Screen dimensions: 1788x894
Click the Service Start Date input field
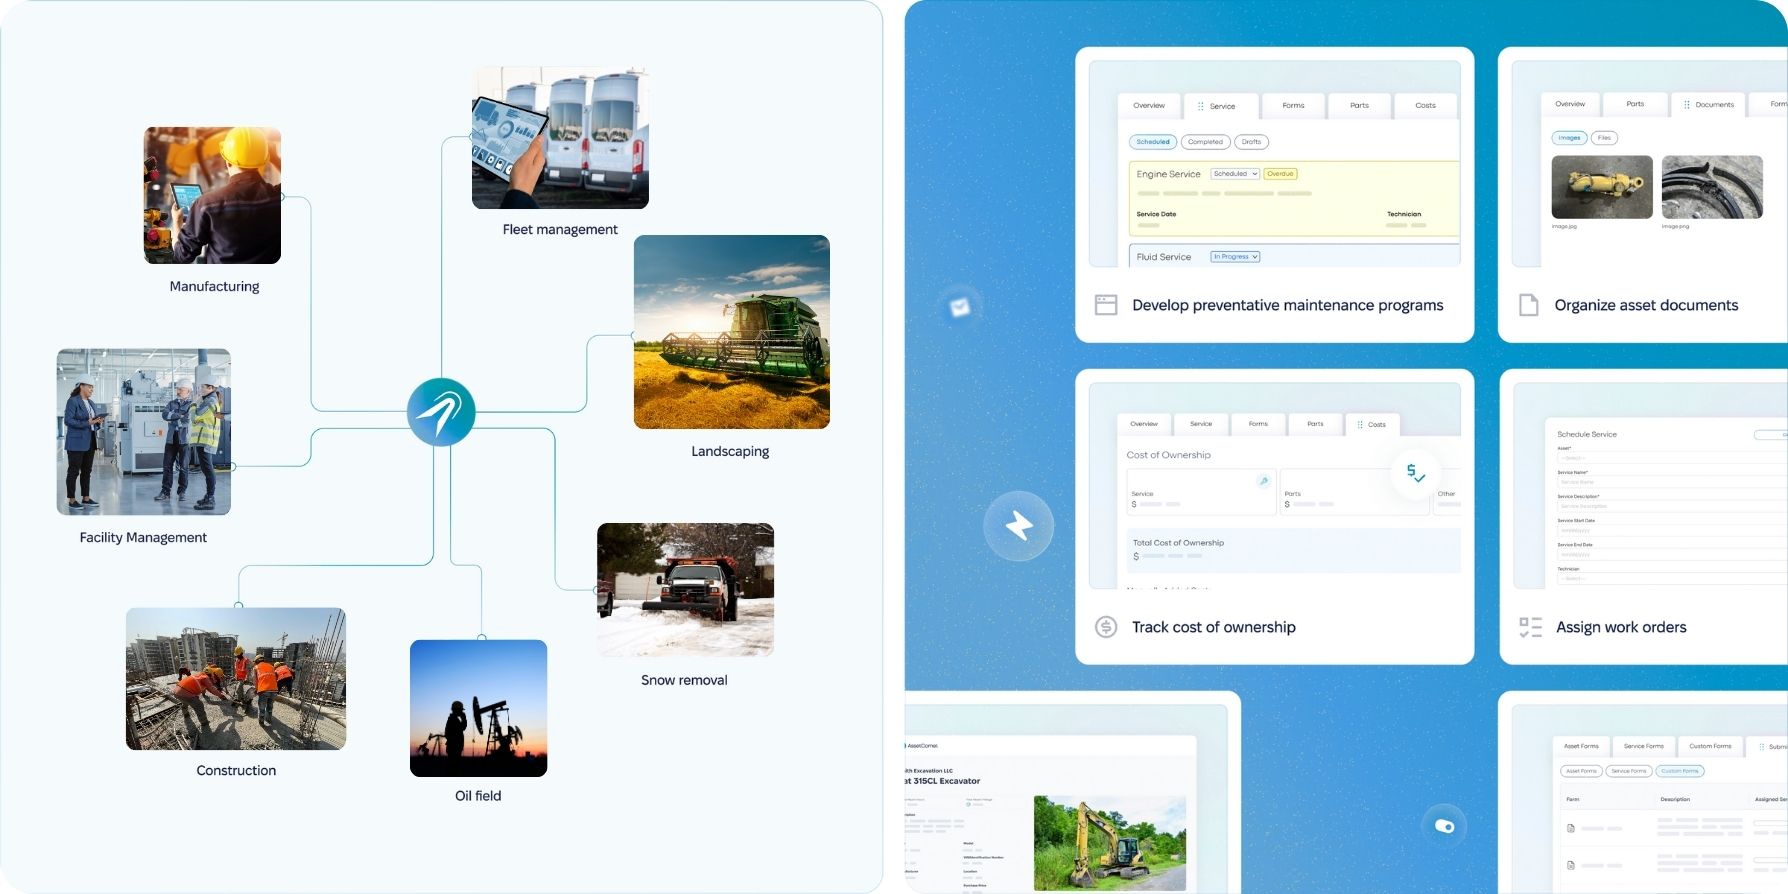click(x=1672, y=530)
